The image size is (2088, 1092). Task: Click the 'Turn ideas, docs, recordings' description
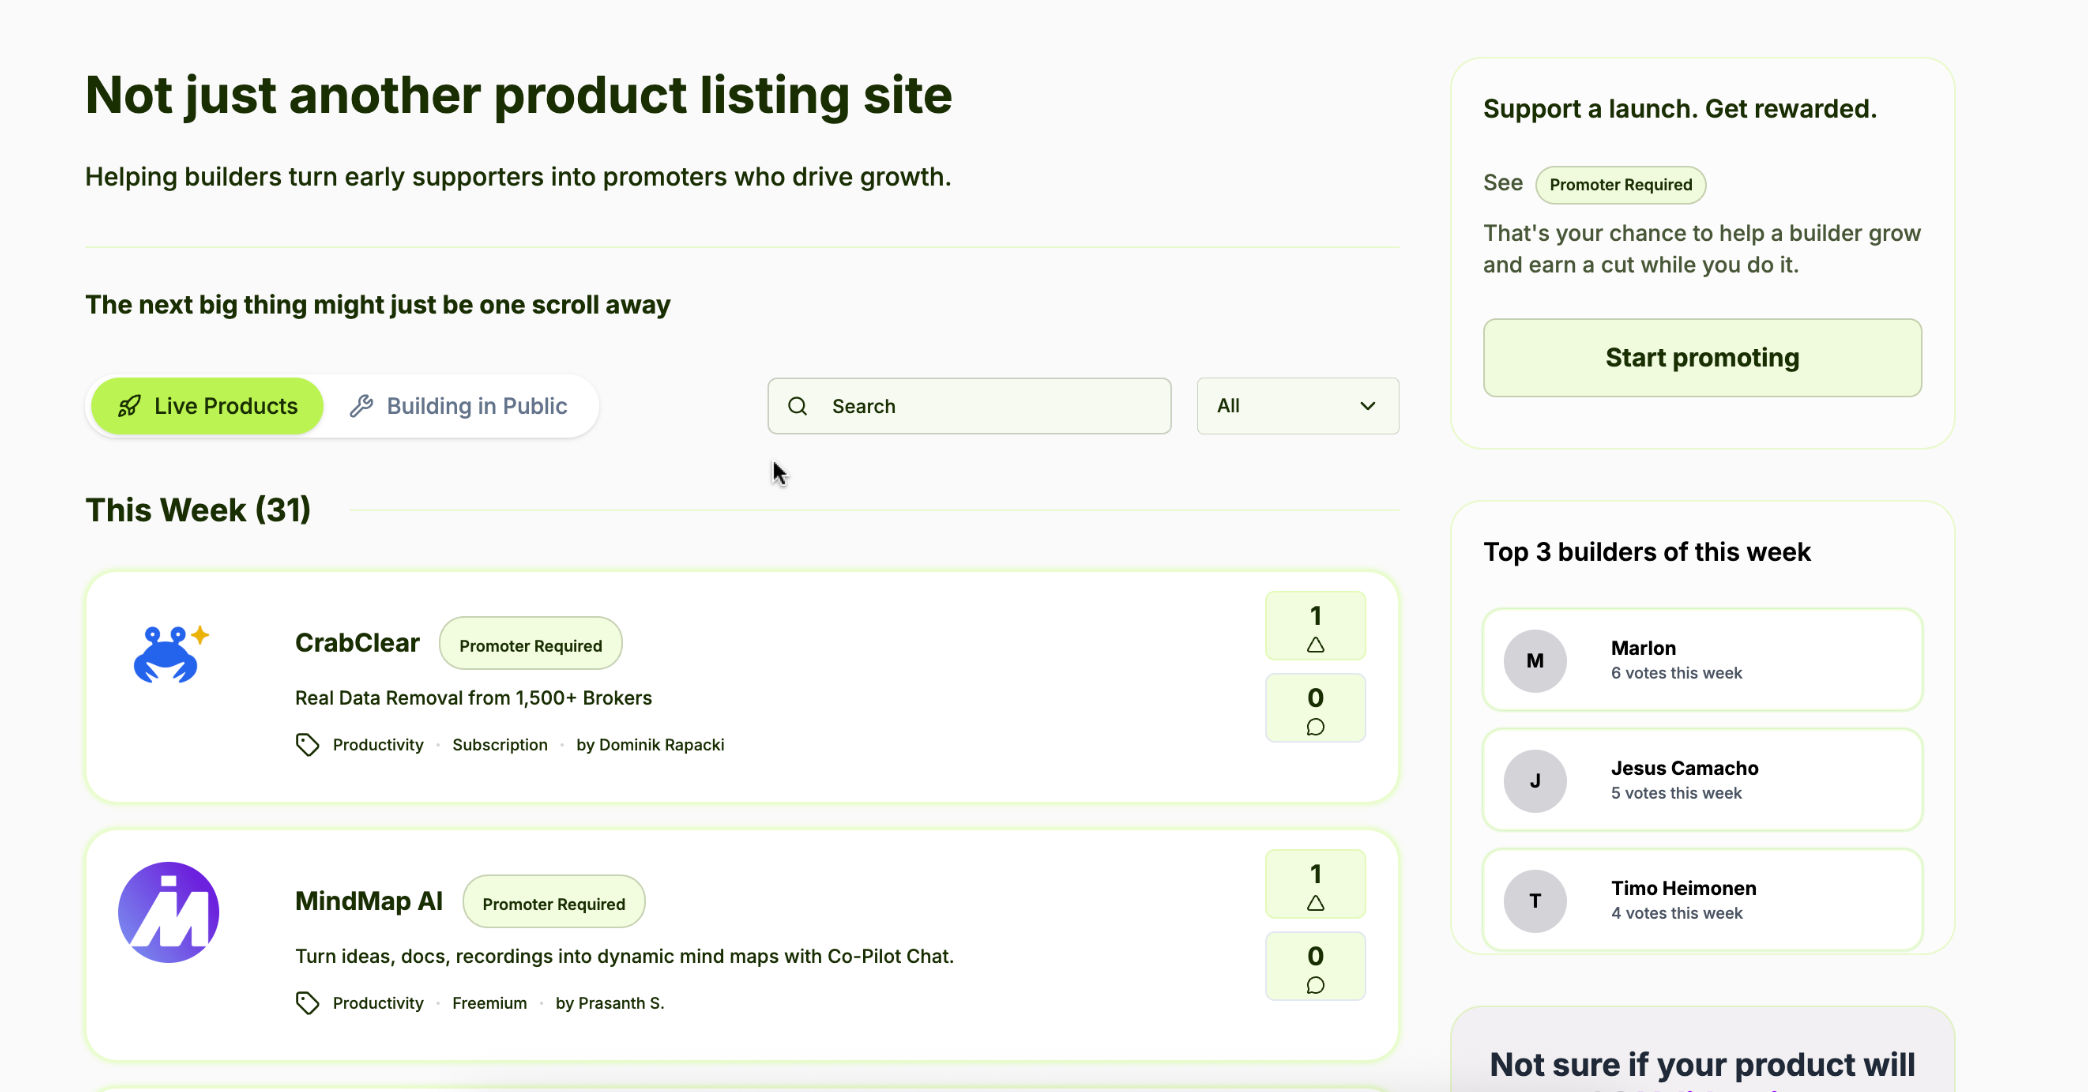624,956
